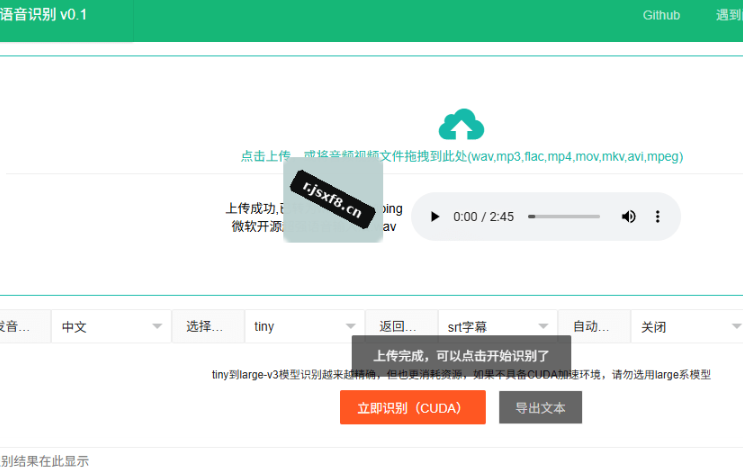
Task: Click the 导出文本 button
Action: pos(540,407)
